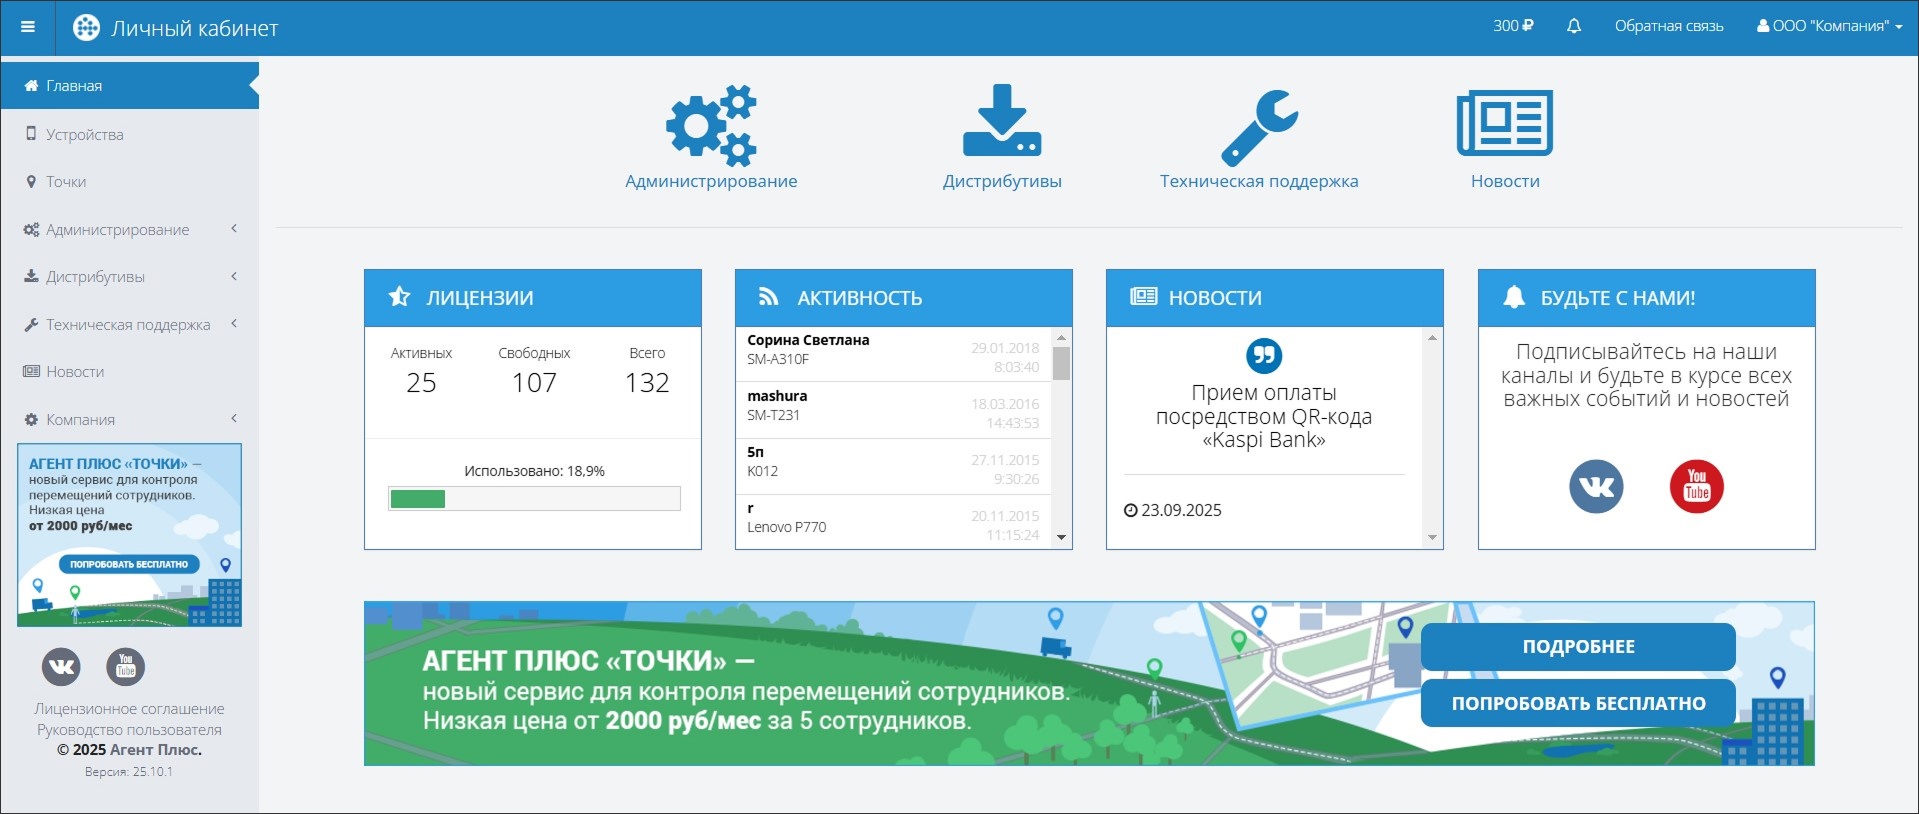Click the sidebar VK icon

pyautogui.click(x=62, y=666)
